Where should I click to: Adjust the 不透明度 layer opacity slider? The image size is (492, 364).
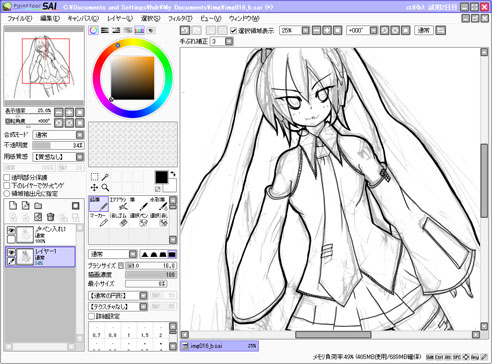[x=58, y=145]
